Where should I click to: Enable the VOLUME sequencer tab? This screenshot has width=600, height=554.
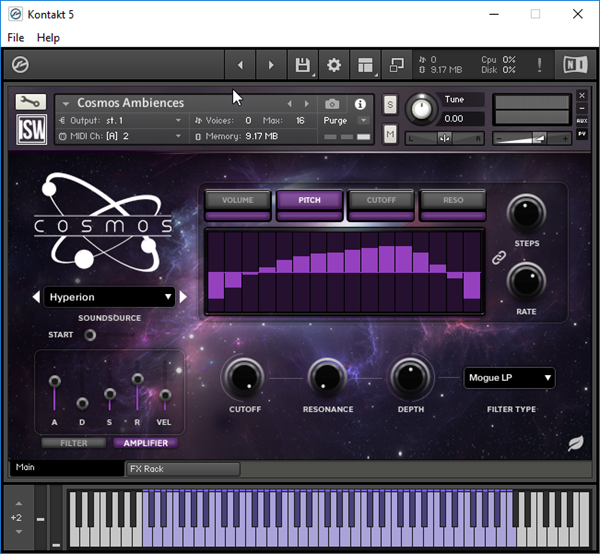[238, 200]
